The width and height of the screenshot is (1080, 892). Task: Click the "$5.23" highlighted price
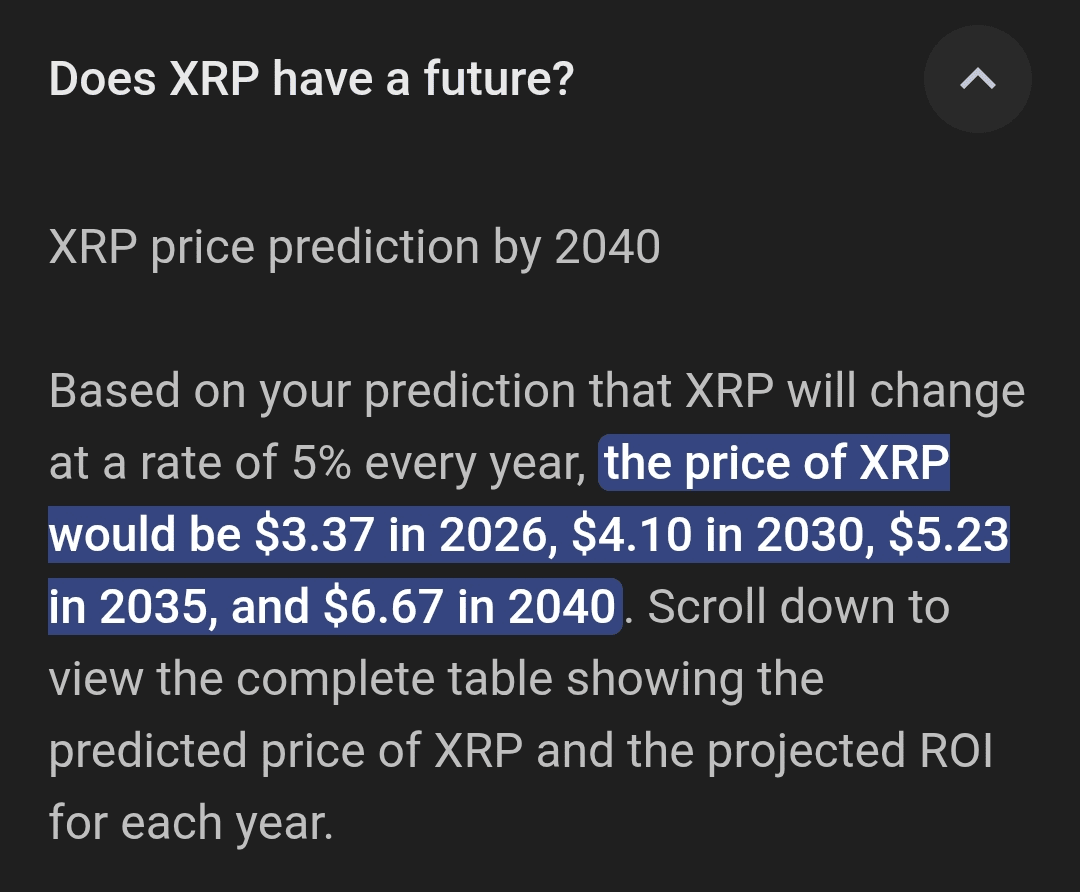948,535
